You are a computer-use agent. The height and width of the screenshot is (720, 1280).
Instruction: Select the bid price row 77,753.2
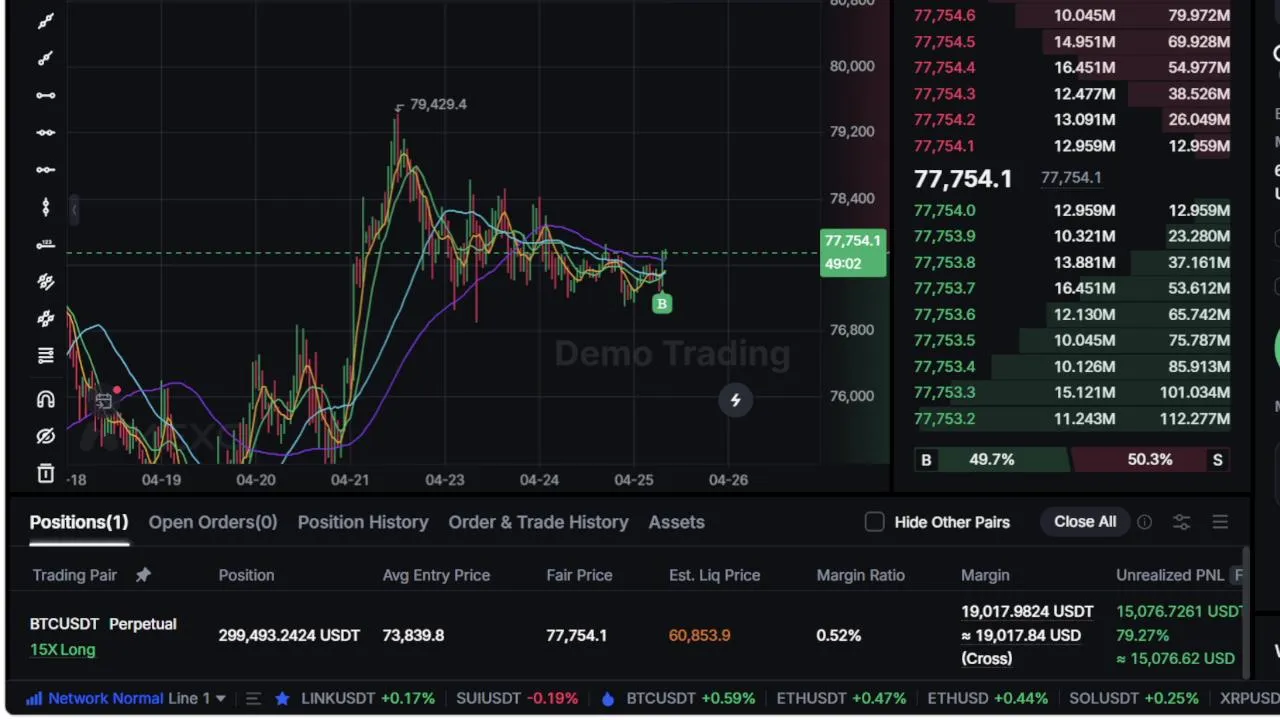click(1072, 418)
